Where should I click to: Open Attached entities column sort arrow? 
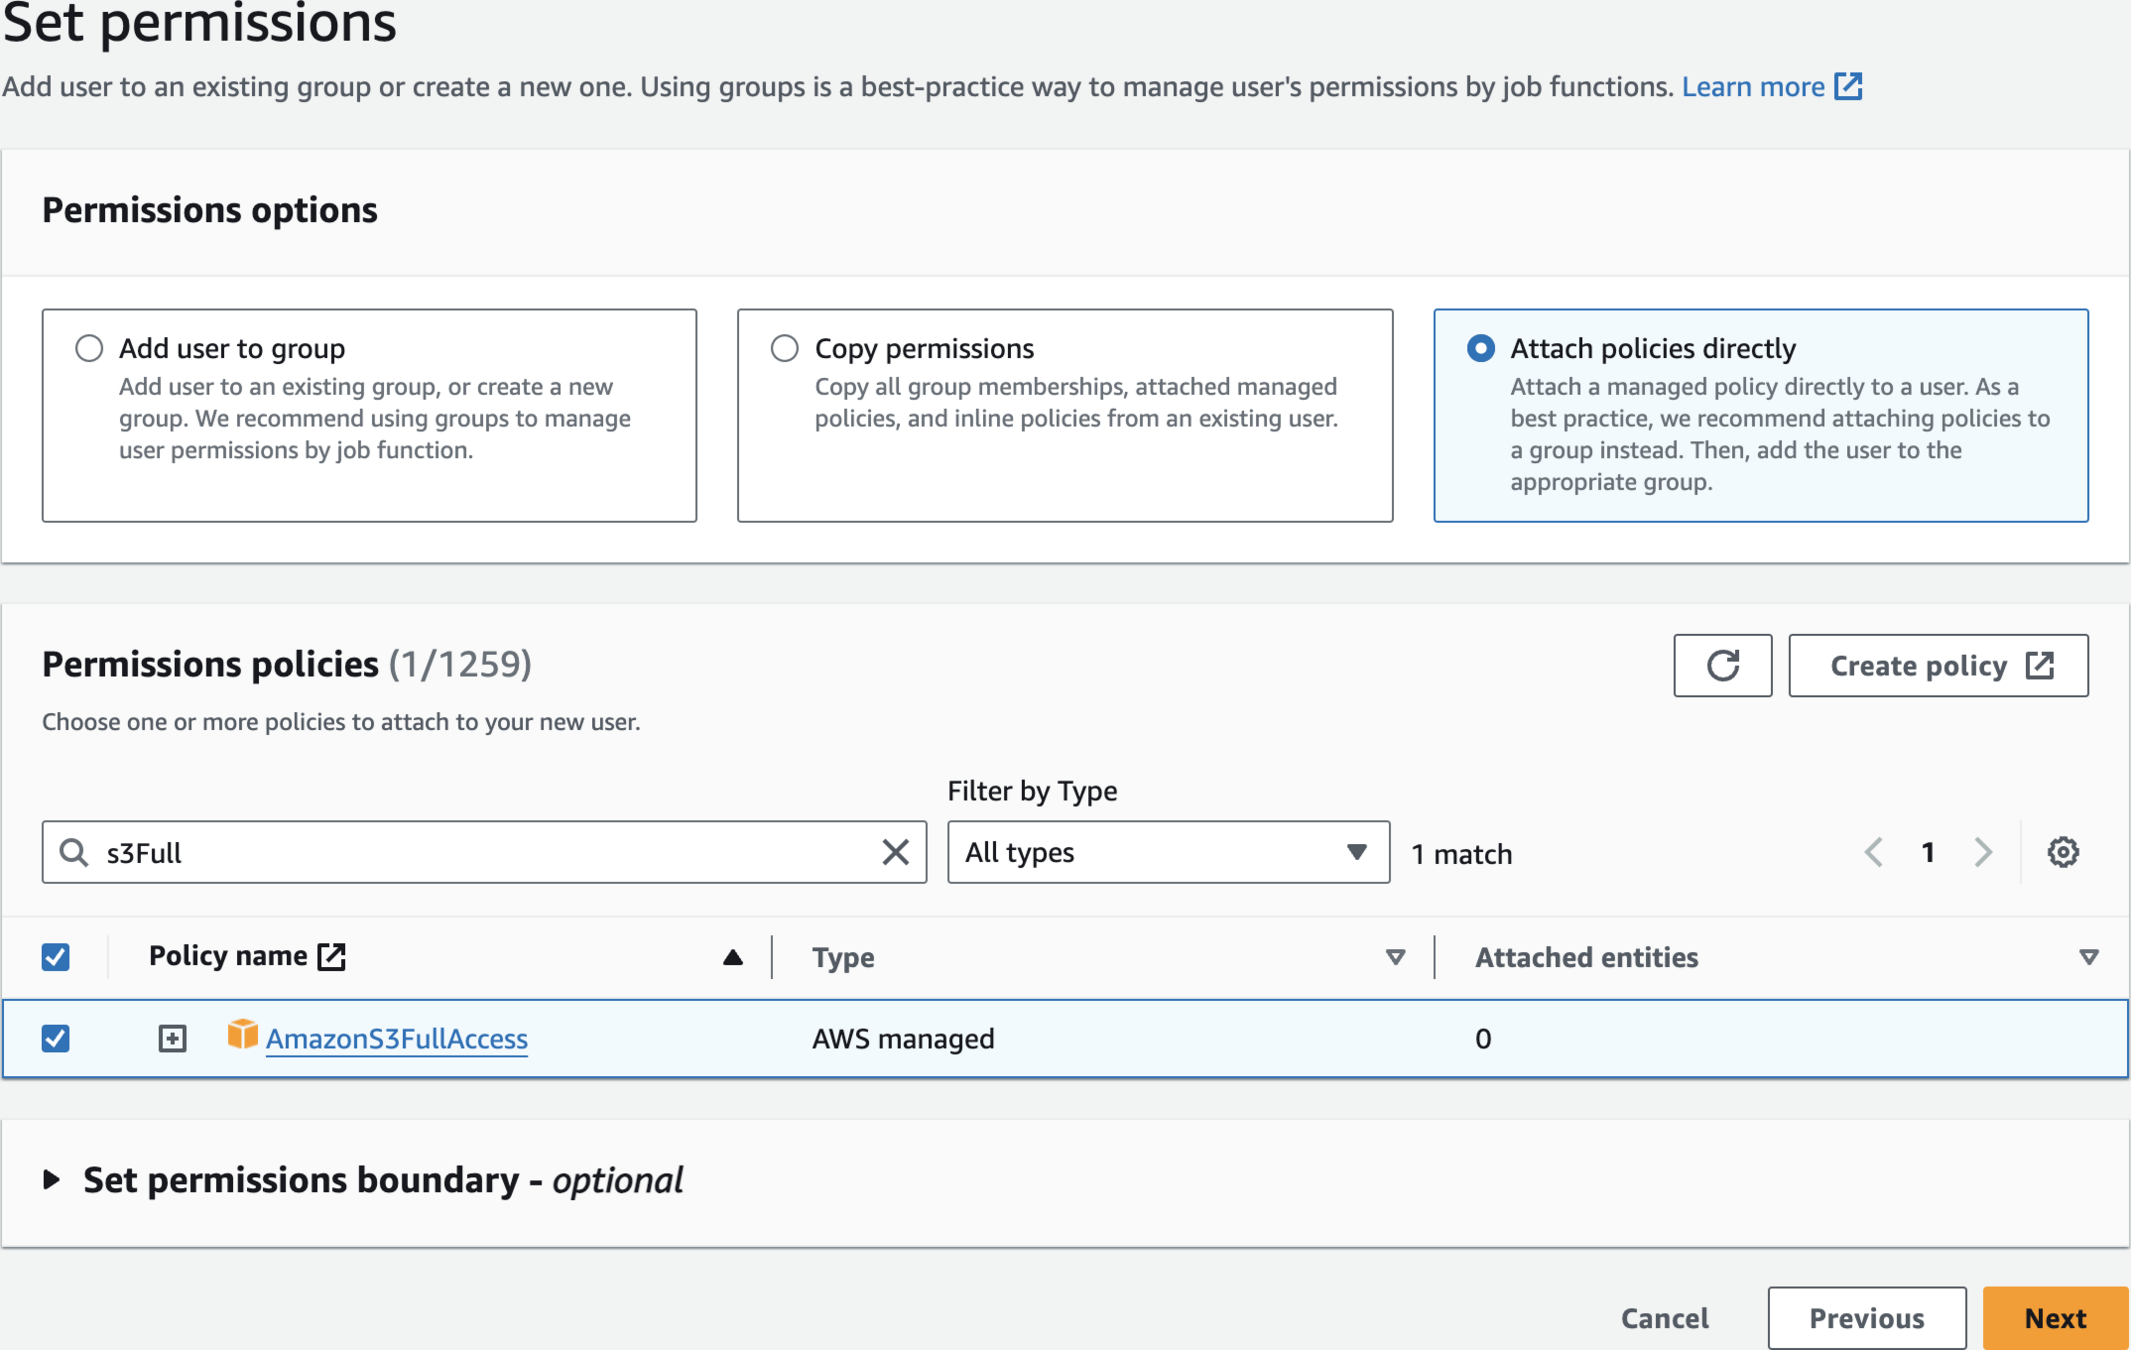pyautogui.click(x=2088, y=957)
